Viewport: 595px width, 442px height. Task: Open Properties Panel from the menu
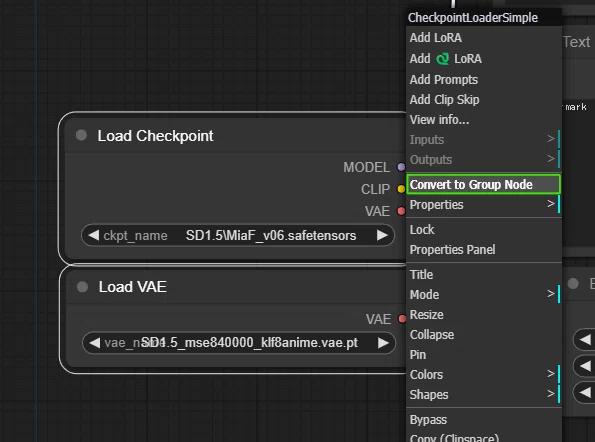click(x=484, y=250)
